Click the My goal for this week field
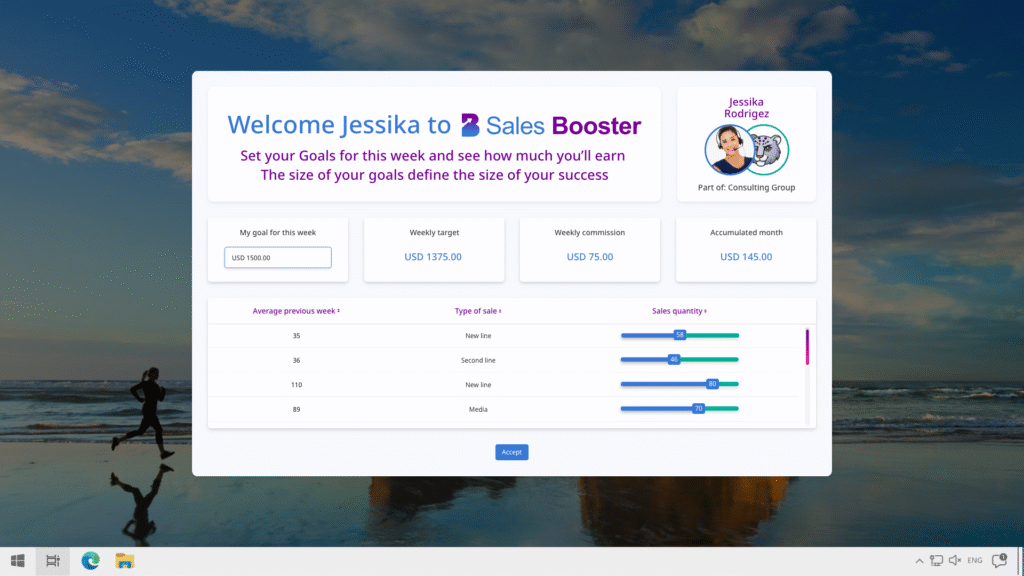Image resolution: width=1024 pixels, height=576 pixels. (x=278, y=257)
